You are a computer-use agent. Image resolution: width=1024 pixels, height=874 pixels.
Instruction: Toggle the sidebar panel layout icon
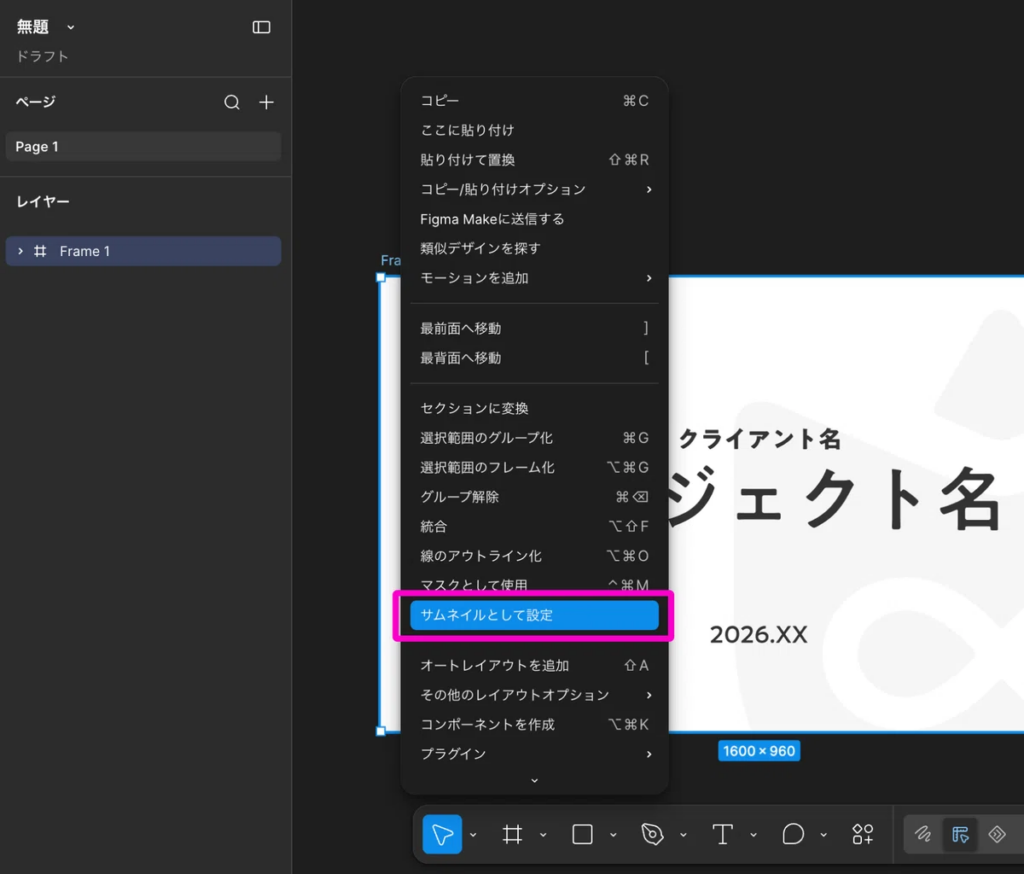261,27
